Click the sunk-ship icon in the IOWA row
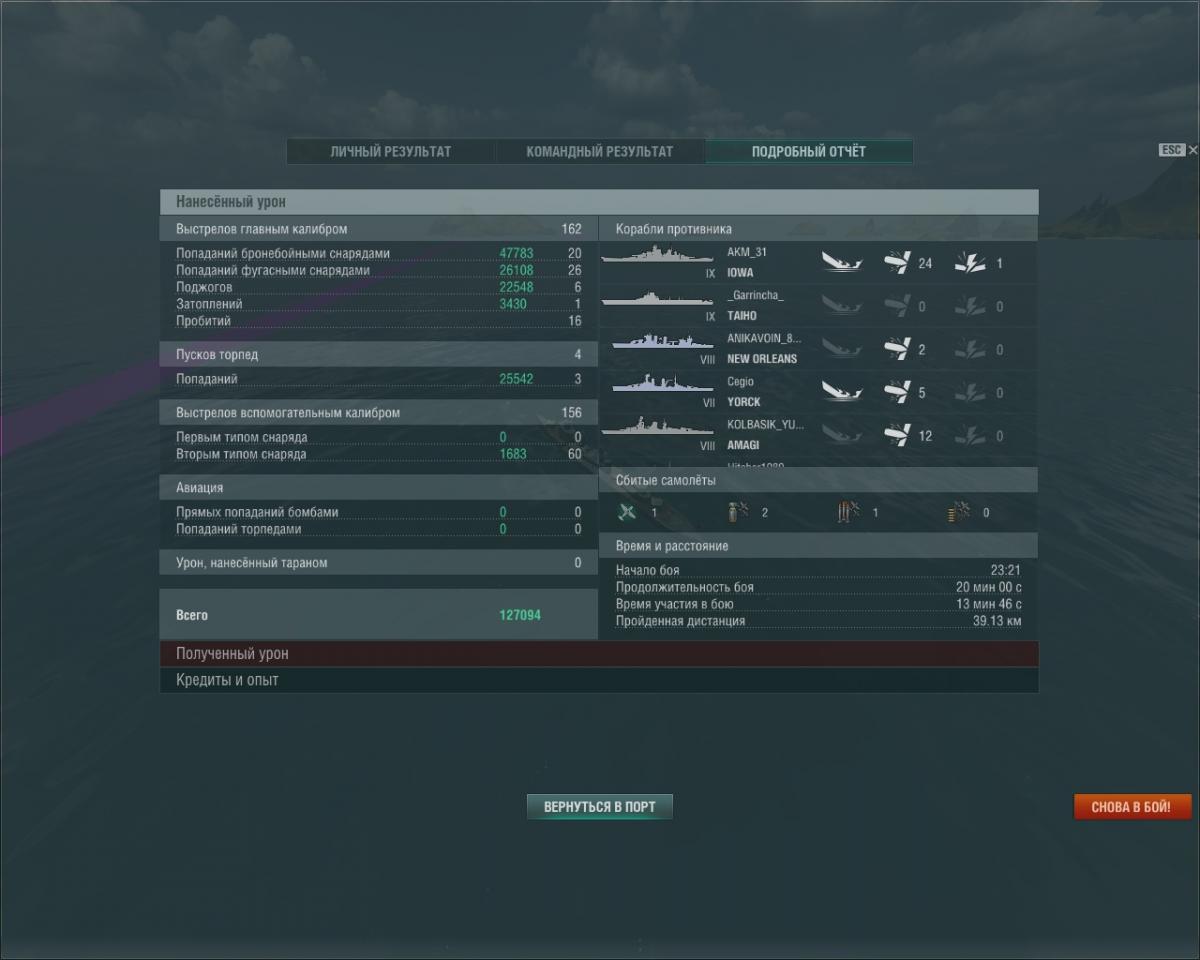 [842, 263]
